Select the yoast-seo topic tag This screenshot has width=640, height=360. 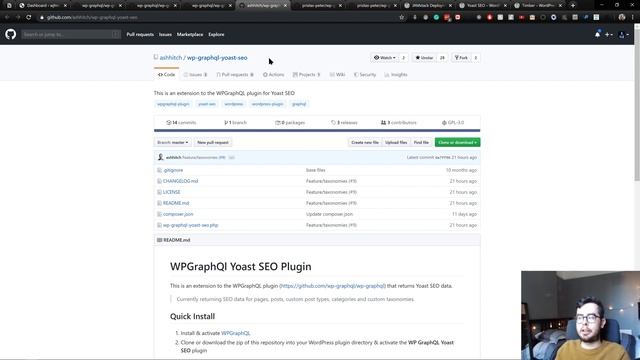tap(207, 104)
